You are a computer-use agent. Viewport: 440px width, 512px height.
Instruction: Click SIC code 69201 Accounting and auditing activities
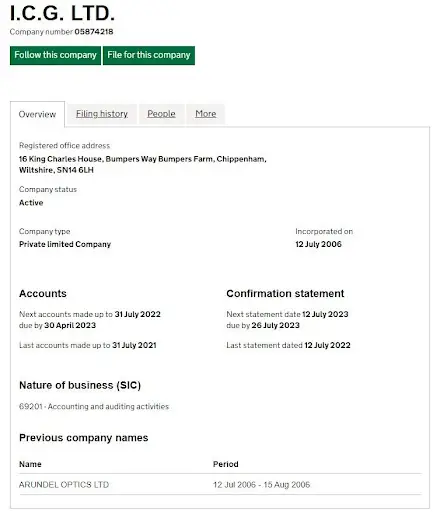[94, 407]
